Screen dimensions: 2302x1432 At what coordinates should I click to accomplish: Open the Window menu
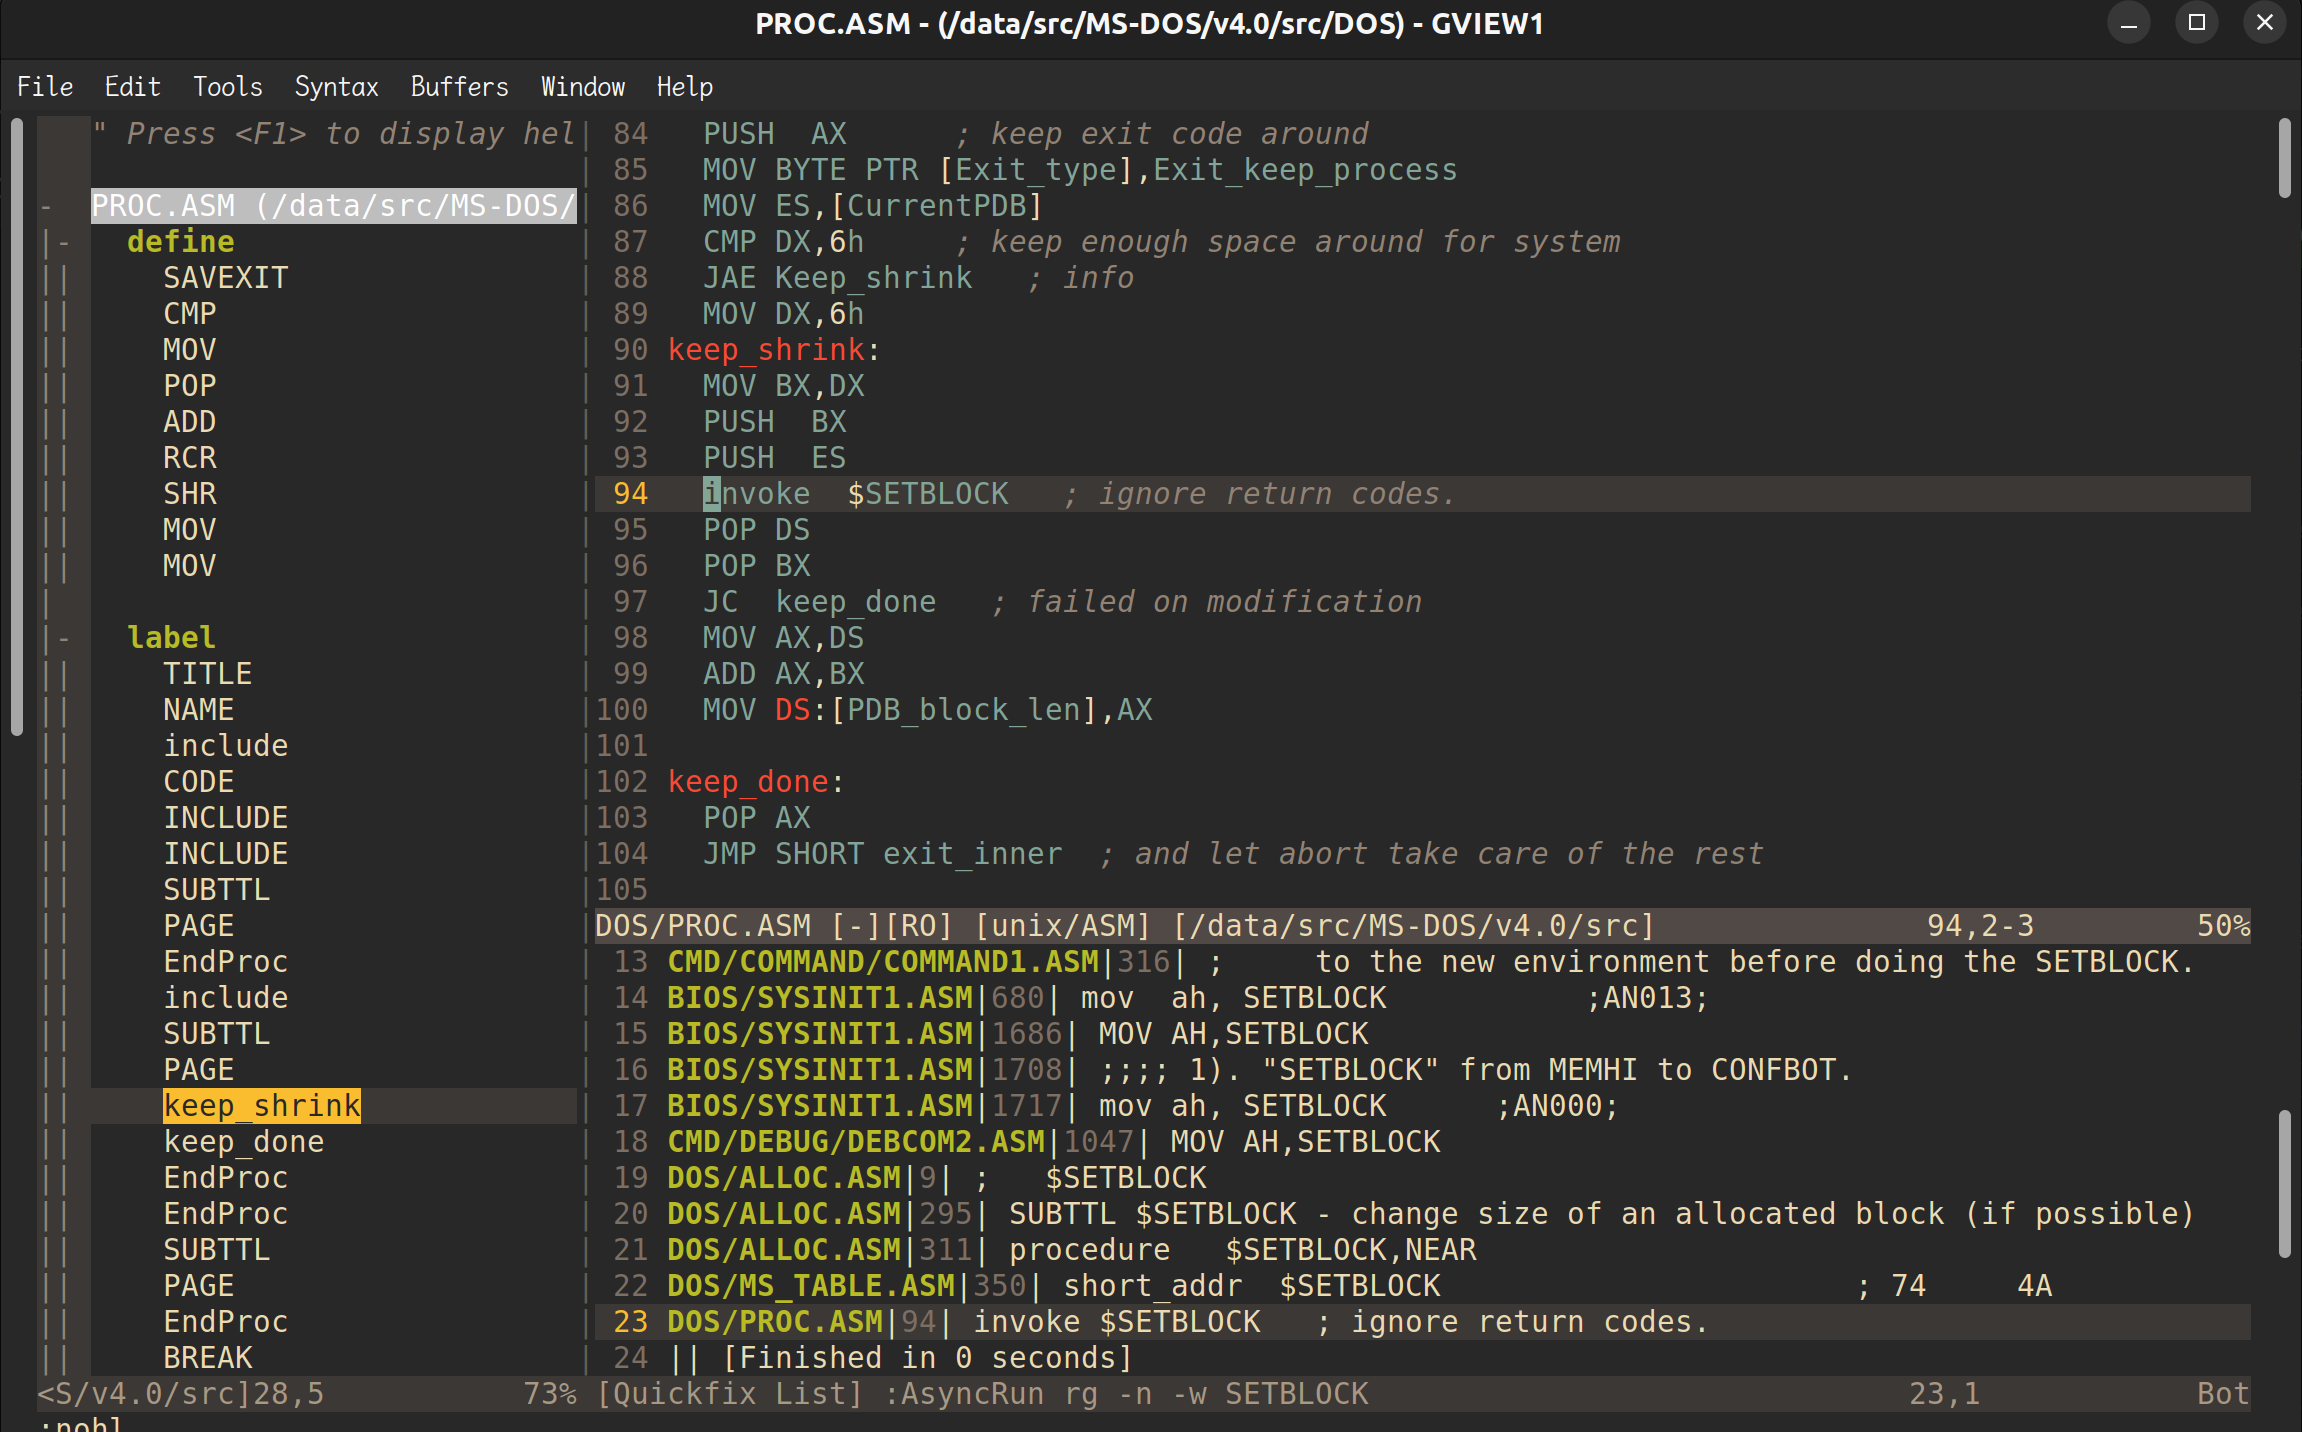point(583,87)
